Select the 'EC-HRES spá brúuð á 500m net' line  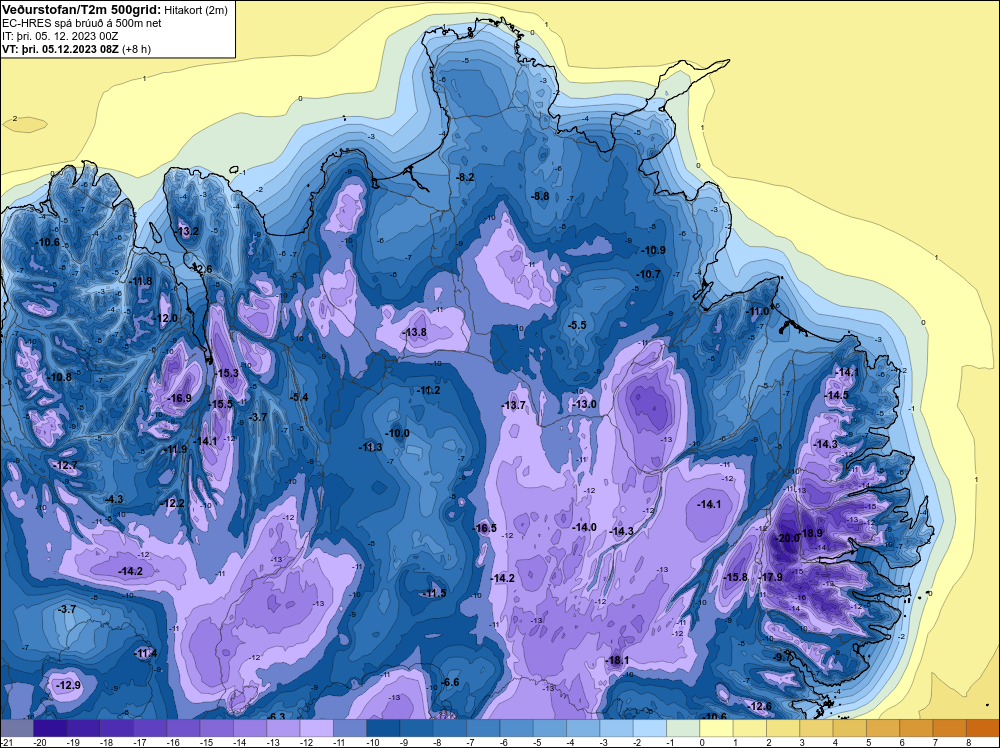coord(82,23)
